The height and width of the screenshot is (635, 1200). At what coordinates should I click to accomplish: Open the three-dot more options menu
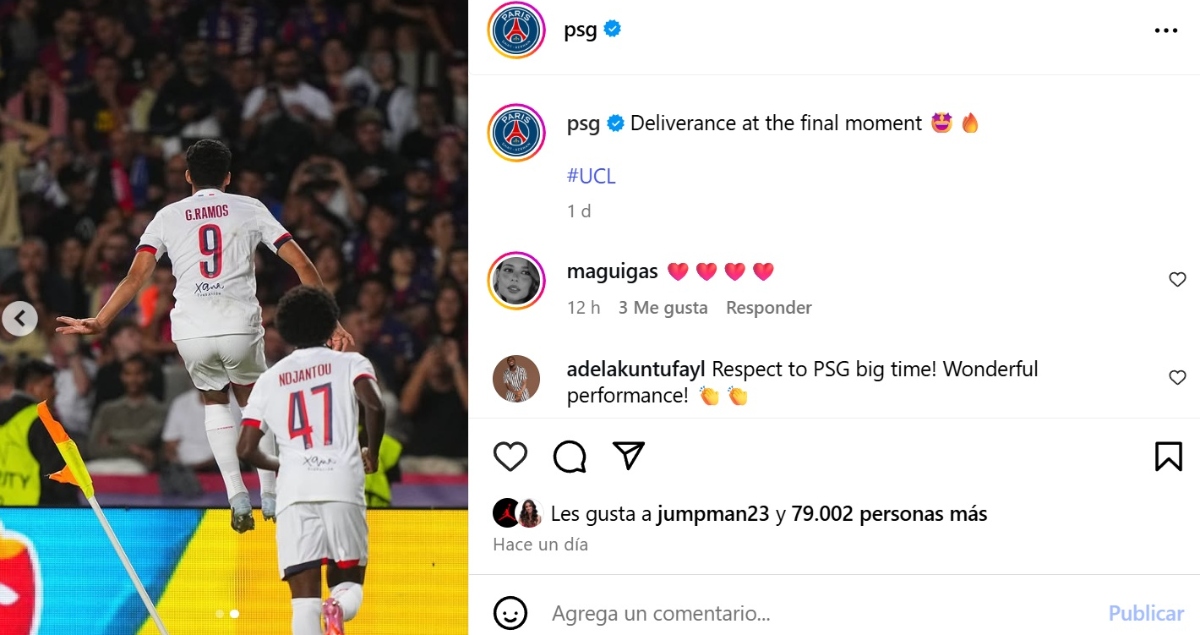tap(1166, 31)
